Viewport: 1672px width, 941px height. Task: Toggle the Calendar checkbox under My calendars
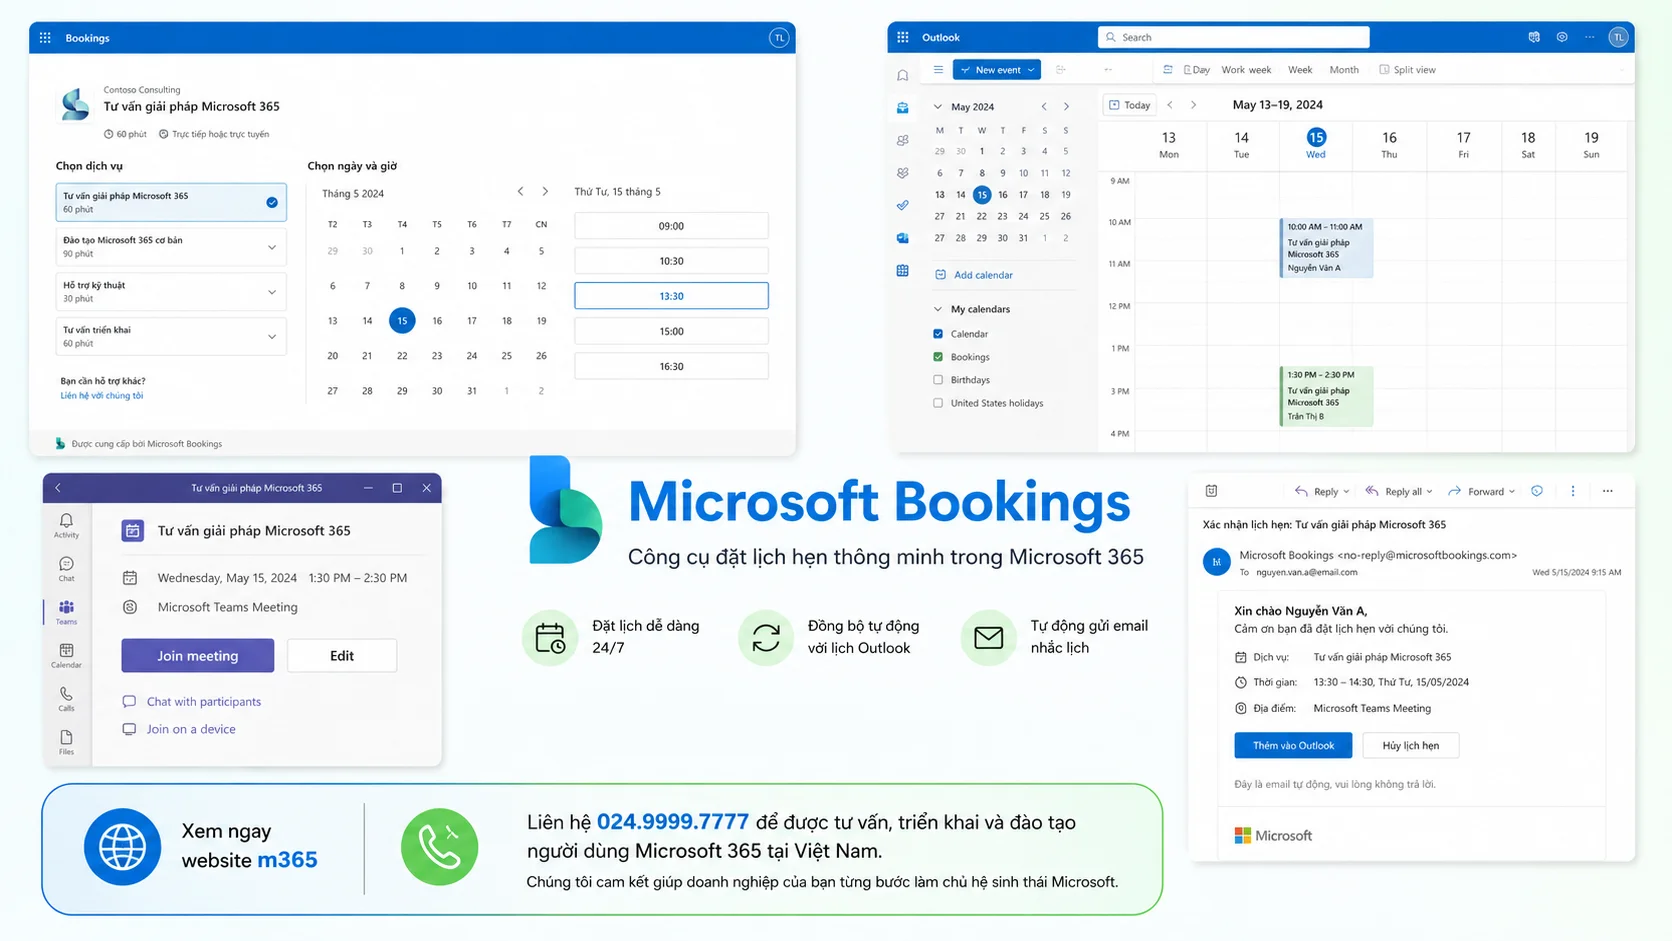tap(938, 334)
